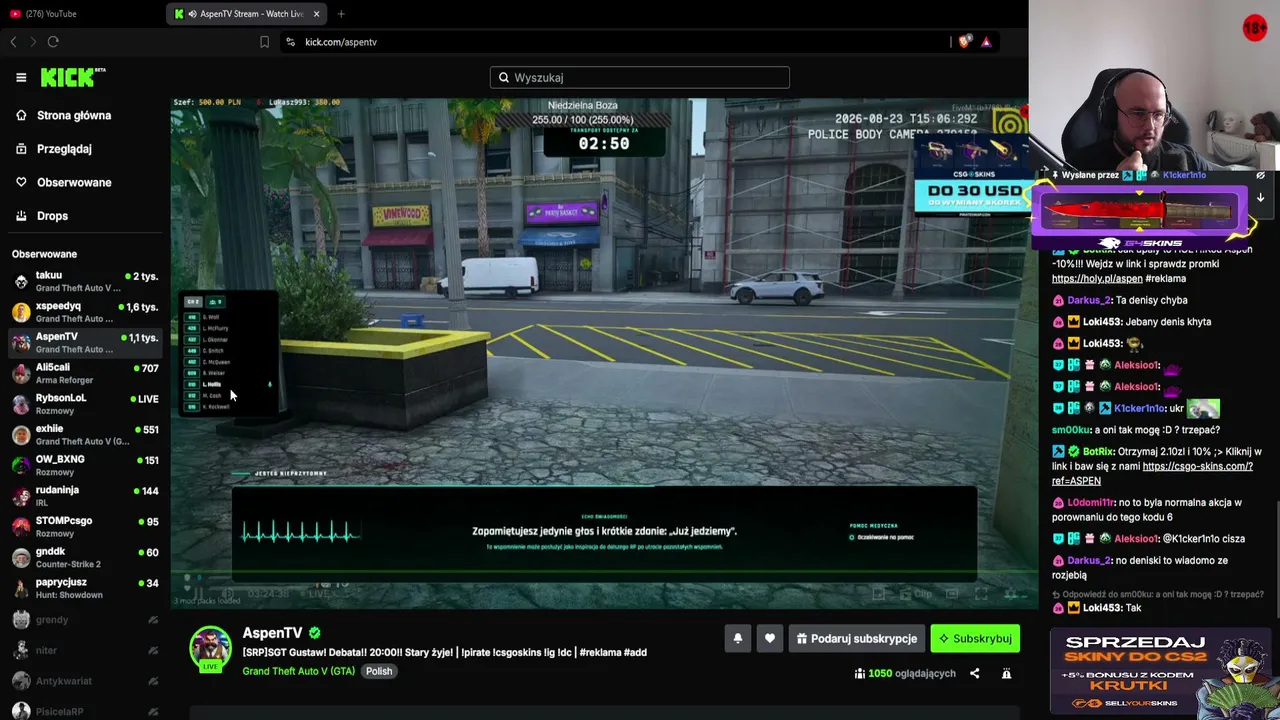Open exhiie's channel in the followed list
The width and height of the screenshot is (1280, 720).
[85, 435]
